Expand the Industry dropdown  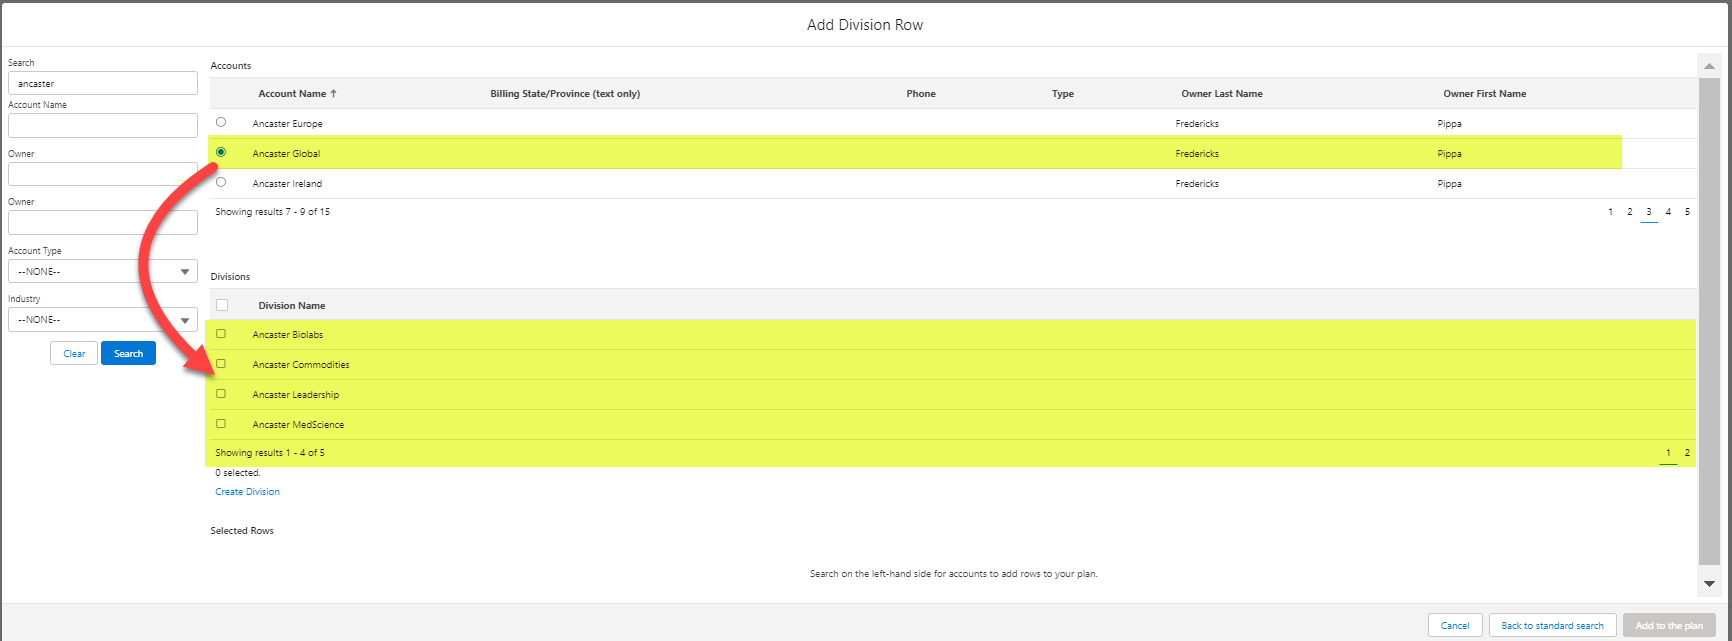(103, 319)
